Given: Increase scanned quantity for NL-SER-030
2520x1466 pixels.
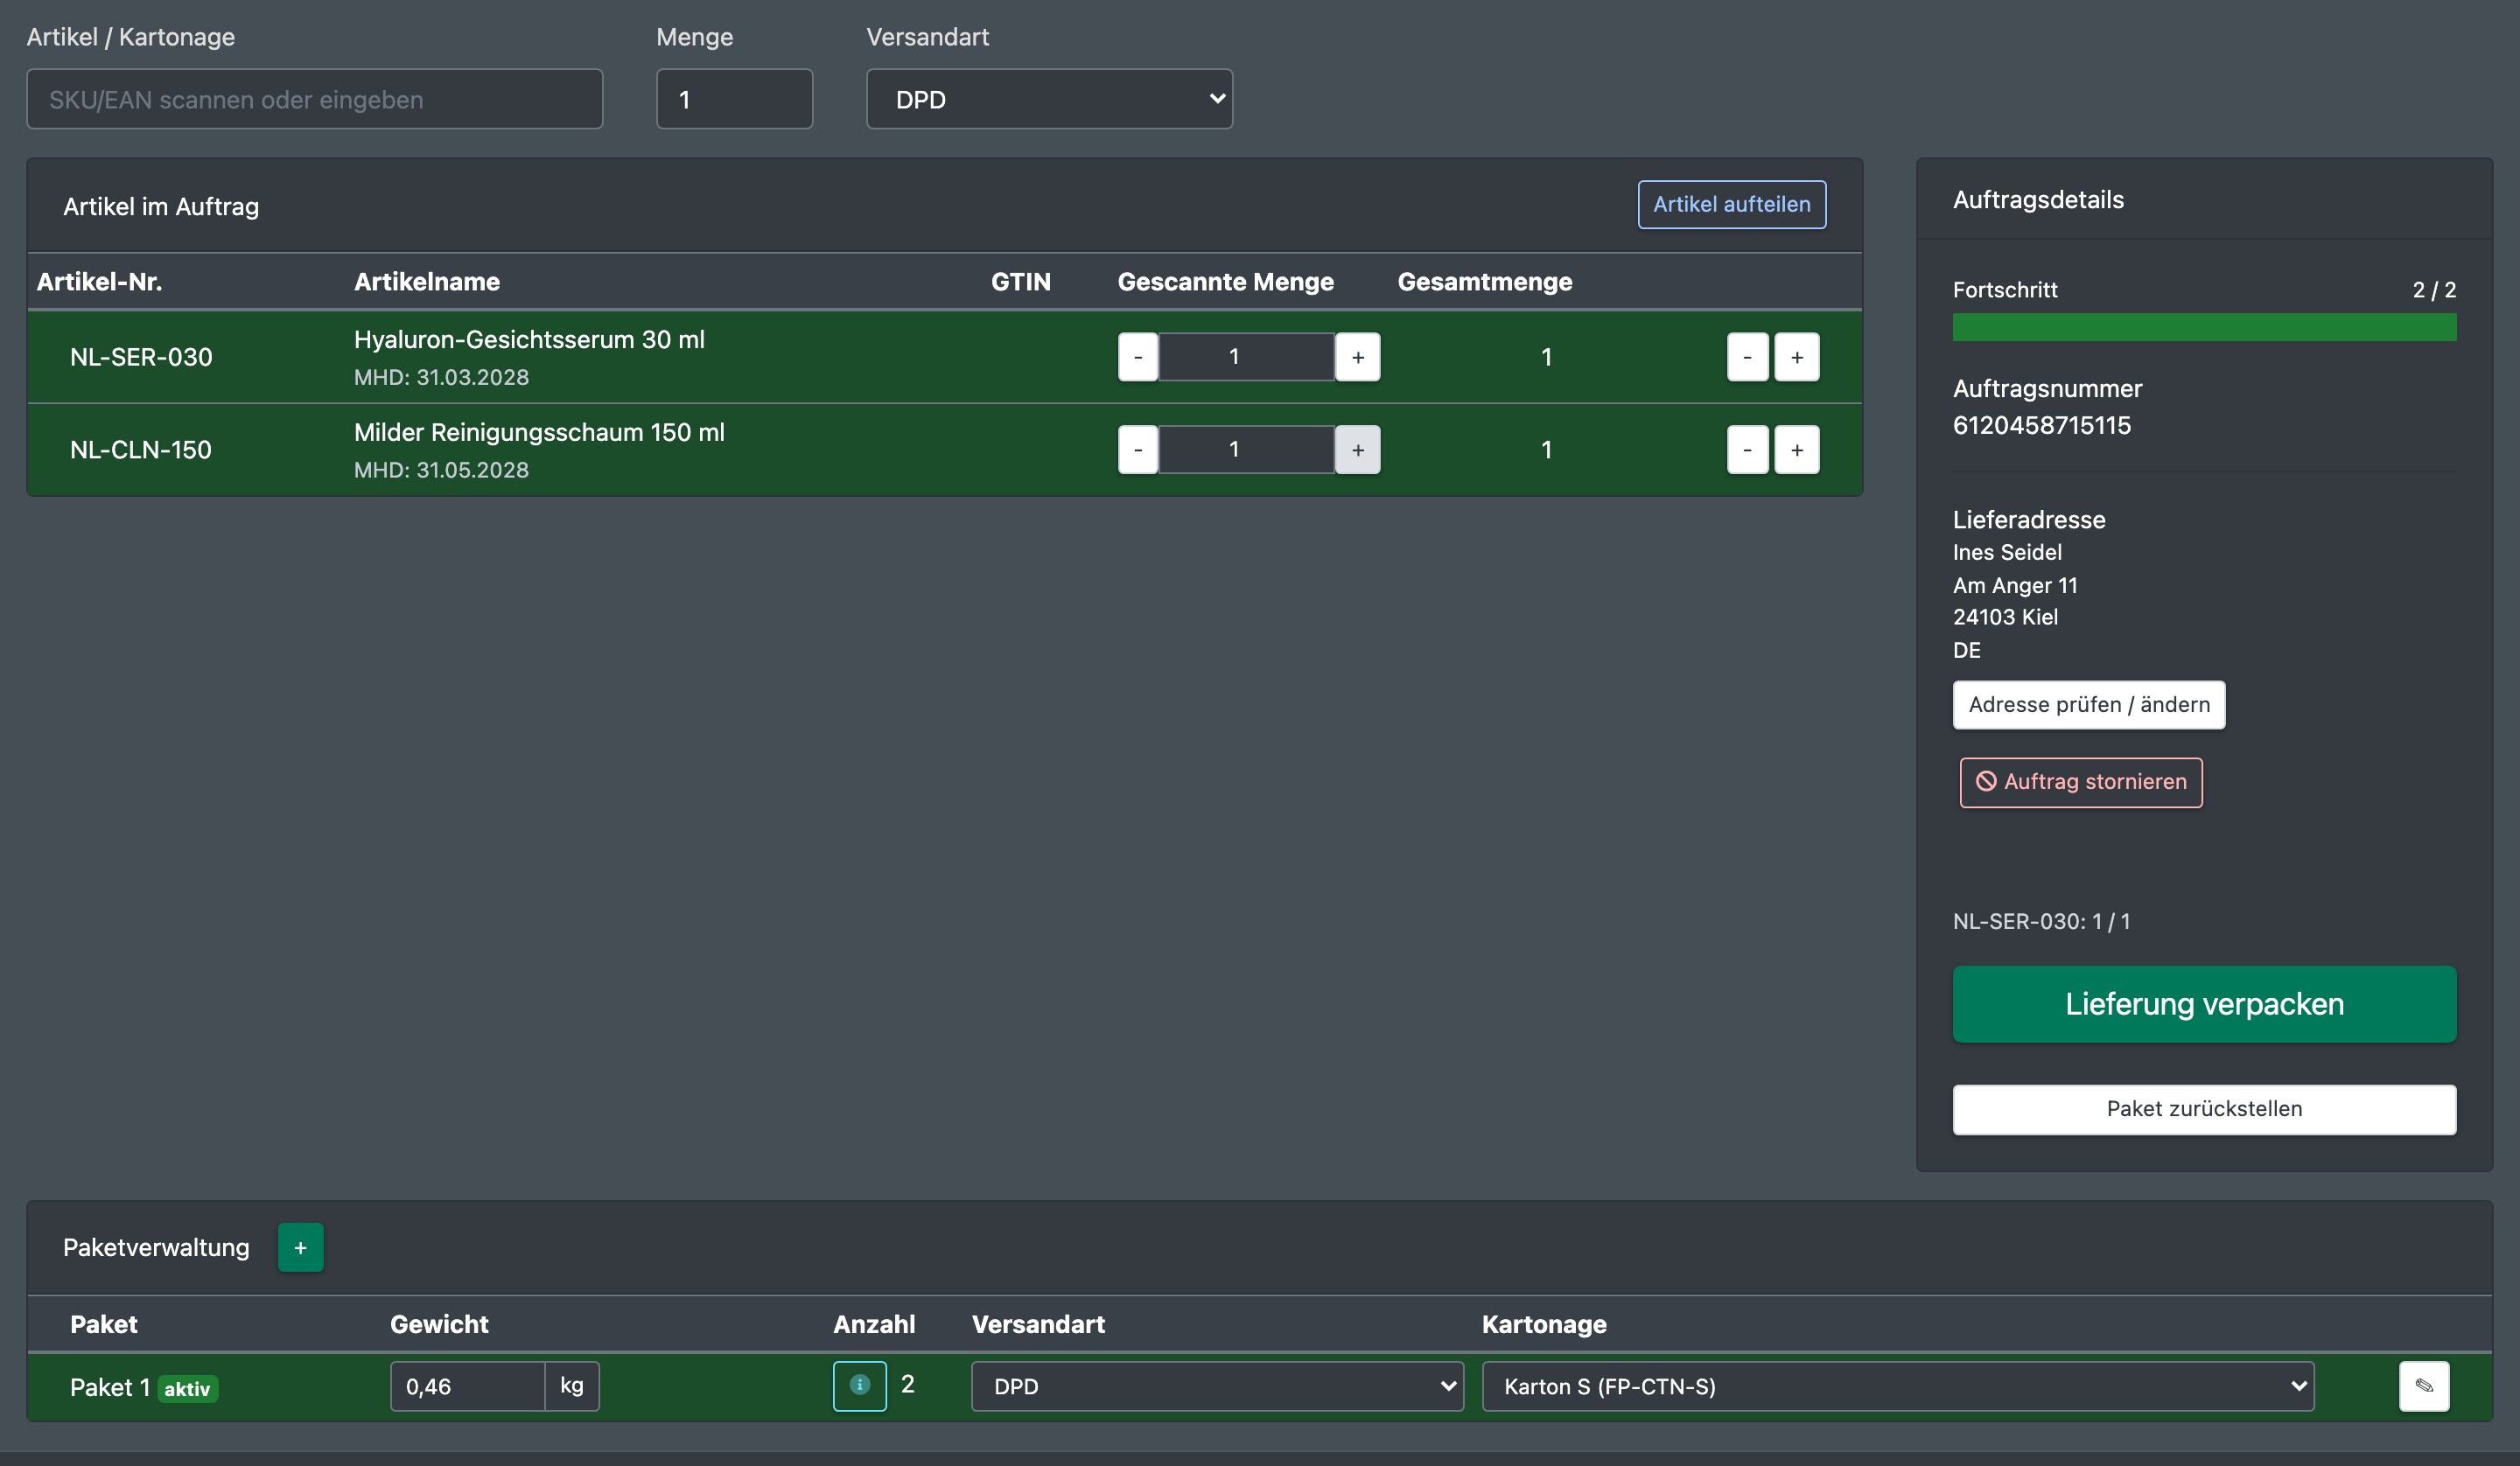Looking at the screenshot, I should 1358,357.
